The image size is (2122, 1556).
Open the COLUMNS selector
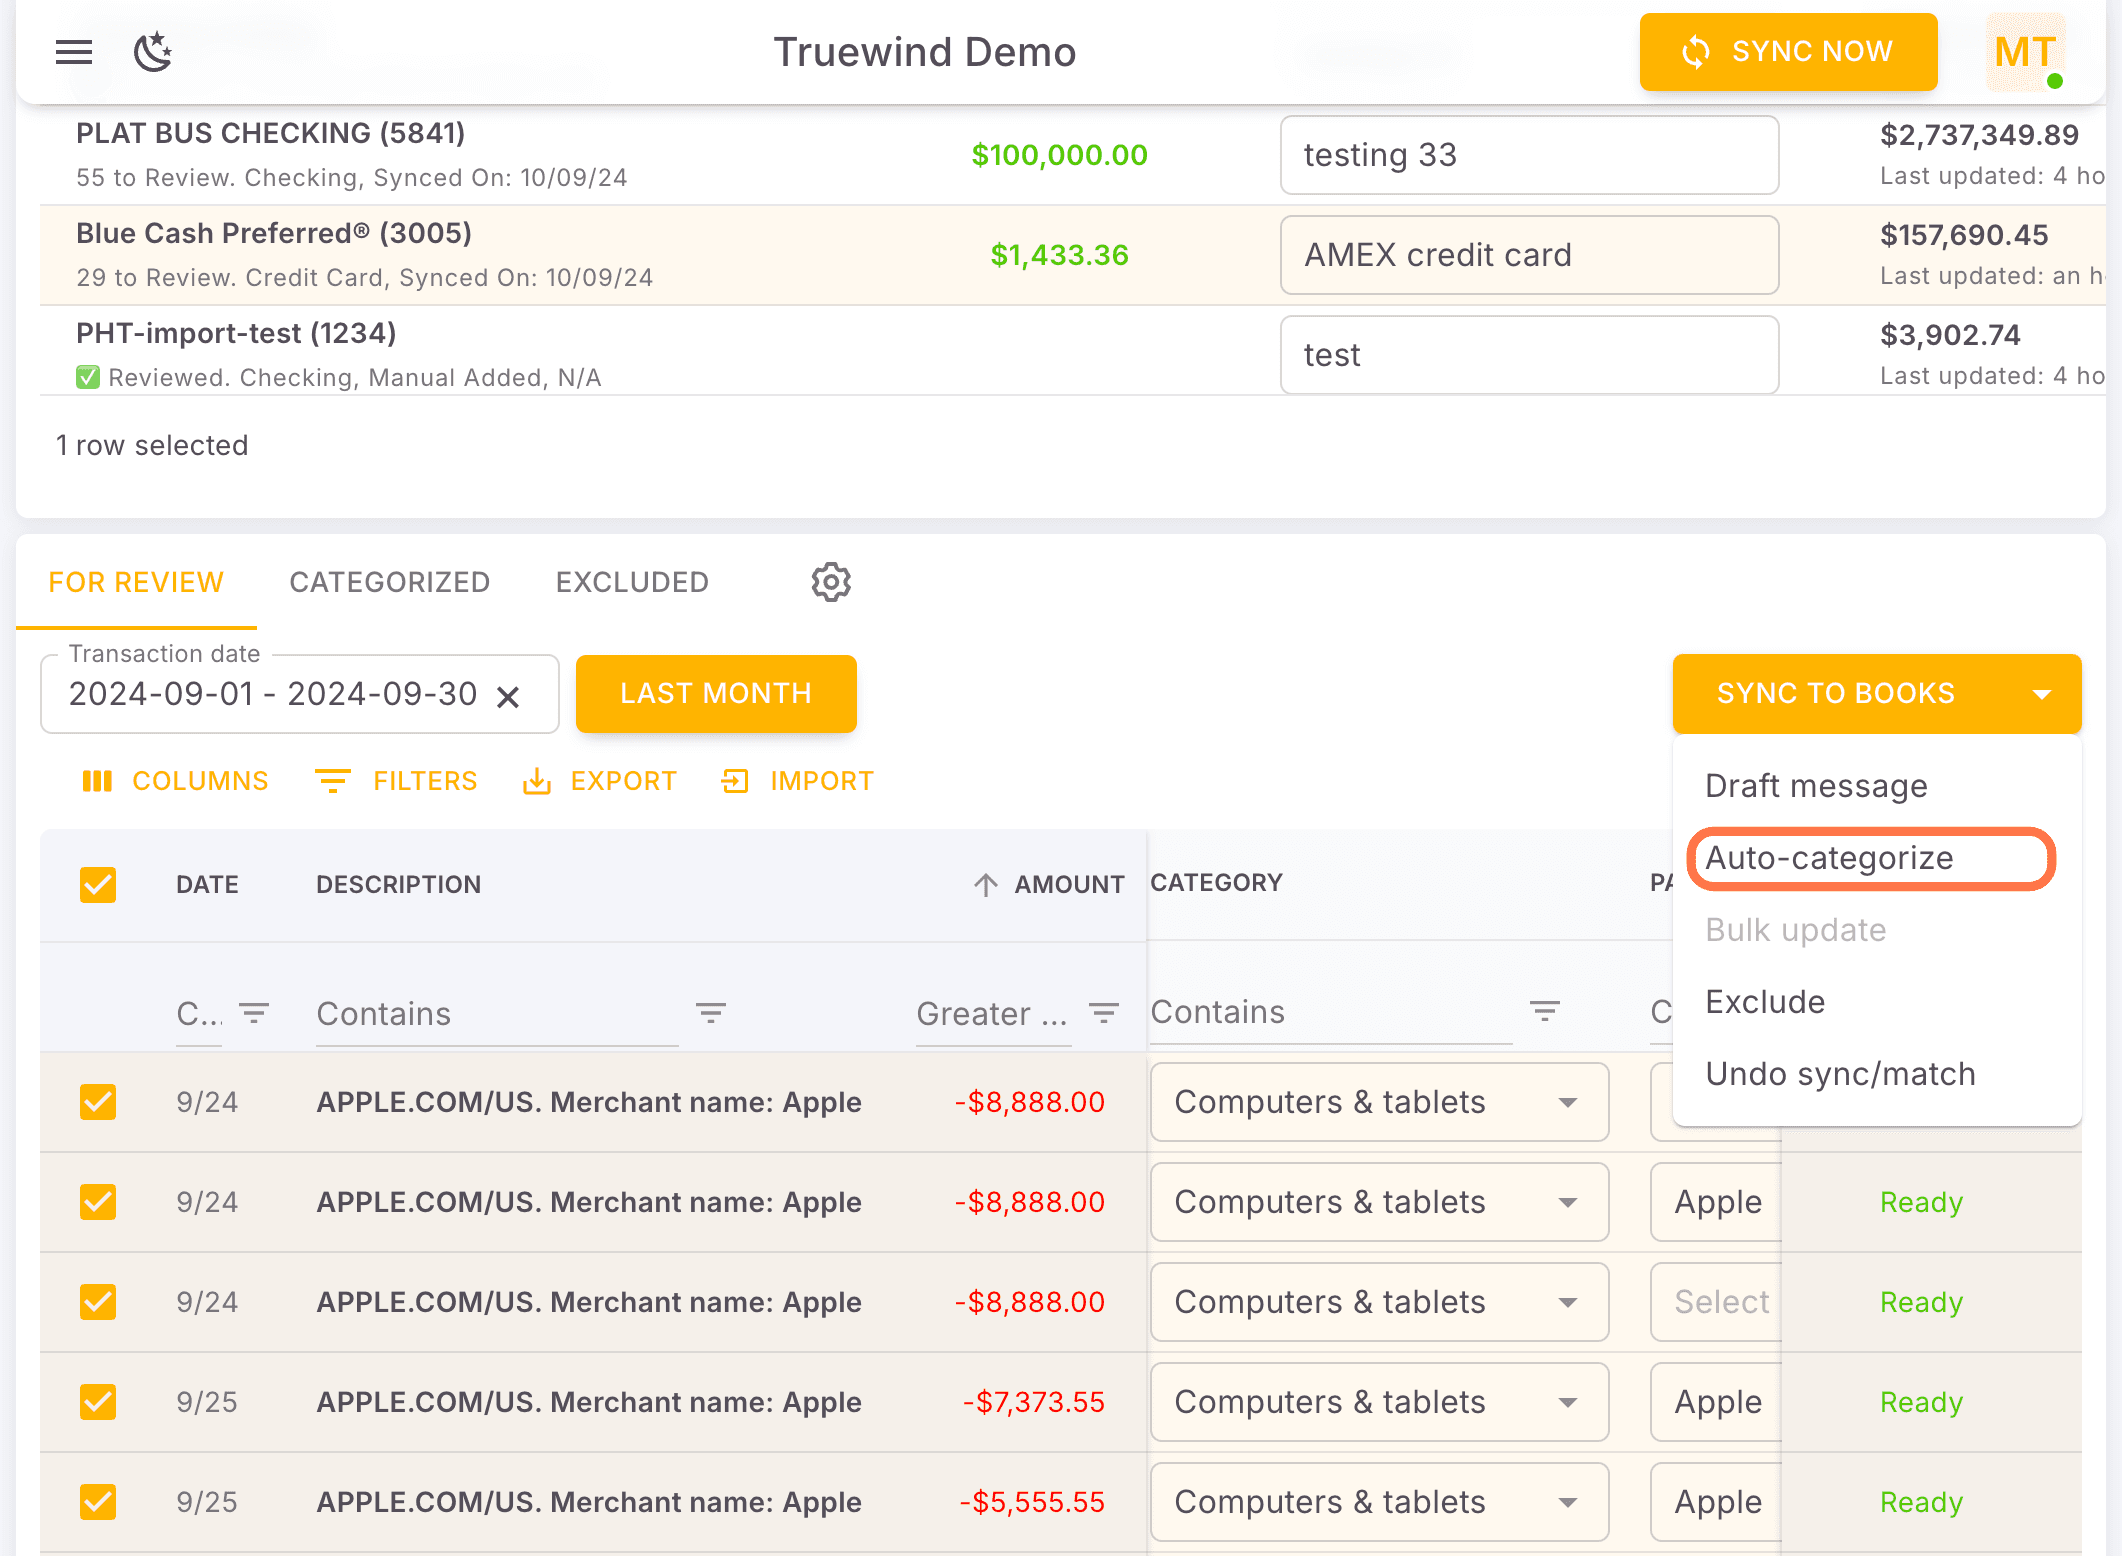pyautogui.click(x=175, y=781)
